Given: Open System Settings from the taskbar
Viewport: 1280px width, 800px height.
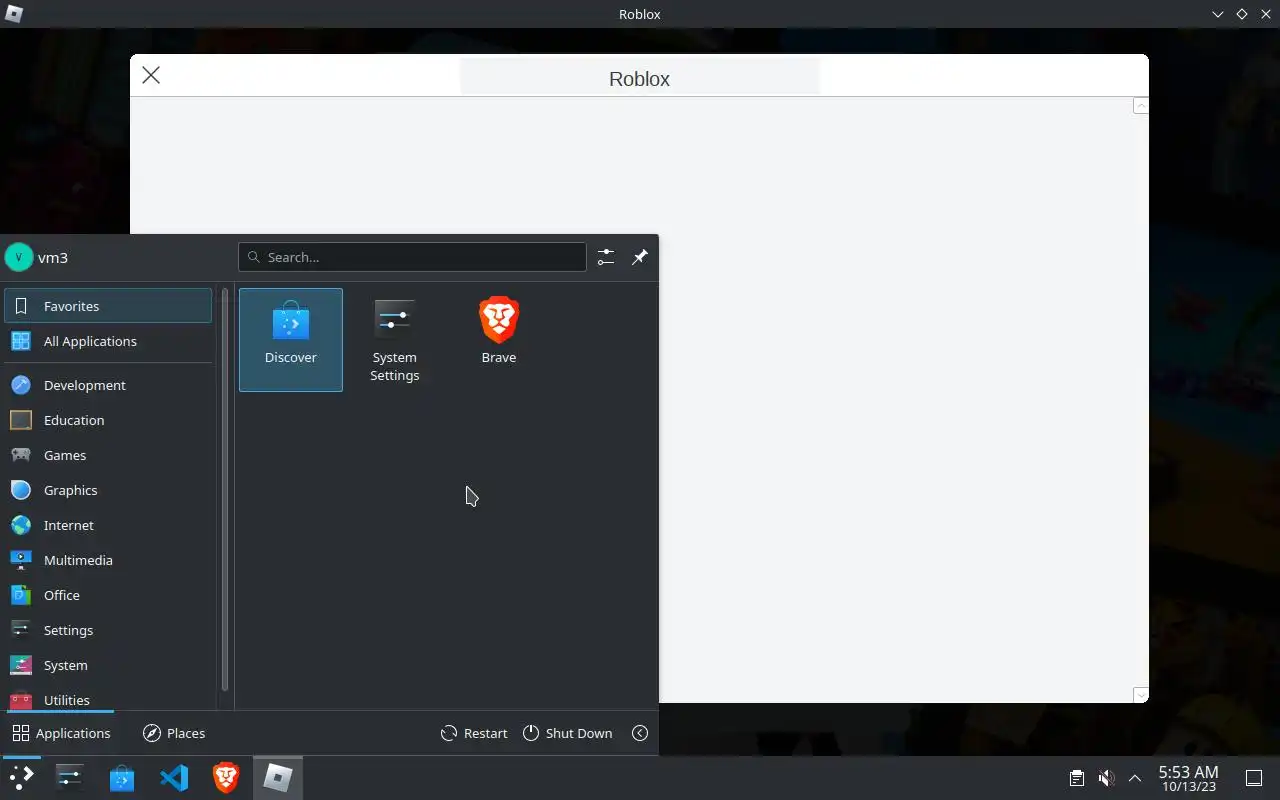Looking at the screenshot, I should [70, 778].
